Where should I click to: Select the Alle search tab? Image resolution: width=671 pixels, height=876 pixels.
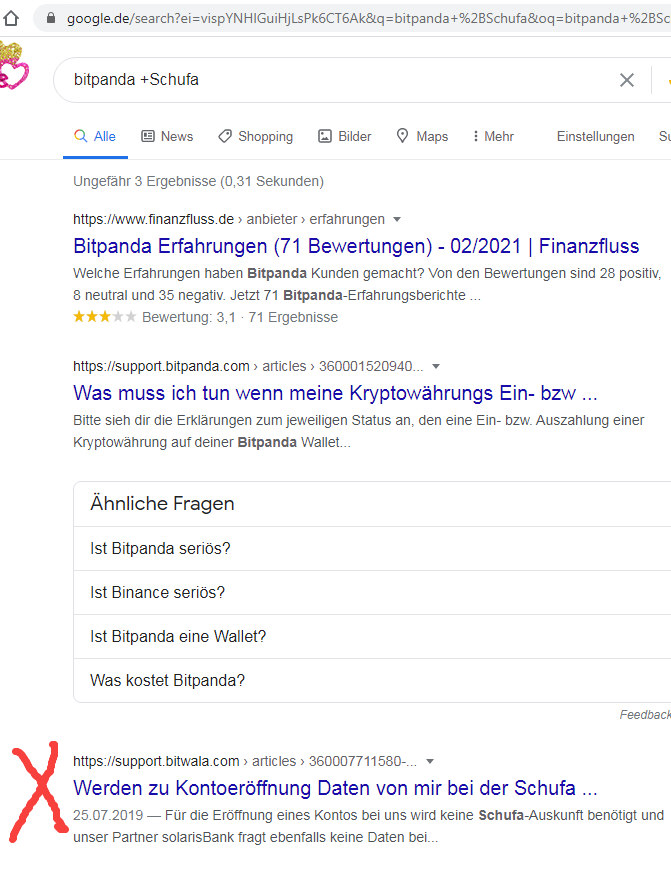[x=95, y=136]
